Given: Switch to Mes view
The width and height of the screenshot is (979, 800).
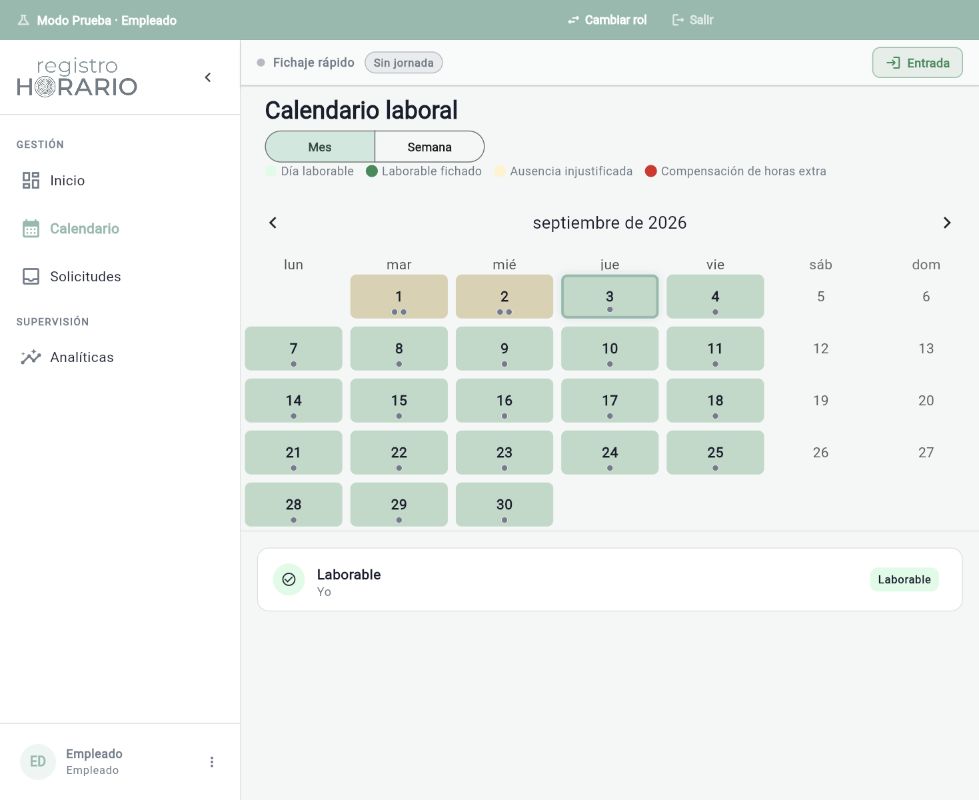Looking at the screenshot, I should (320, 147).
